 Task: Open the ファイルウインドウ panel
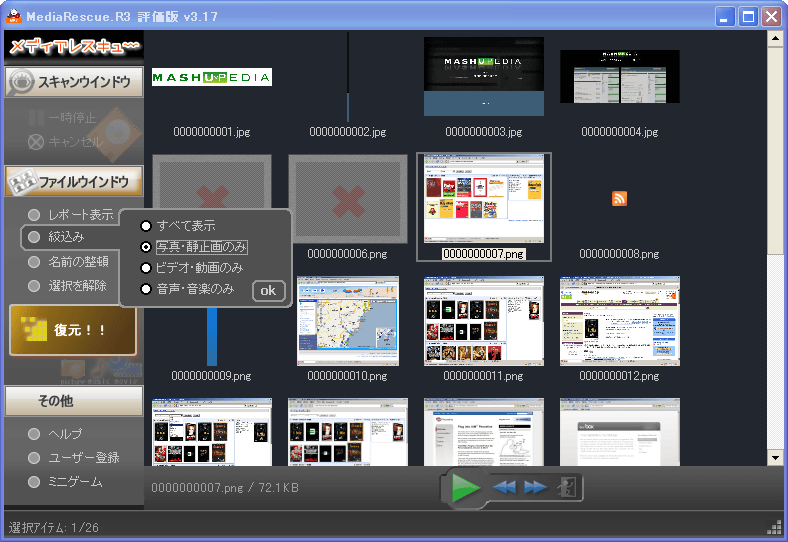coord(74,181)
